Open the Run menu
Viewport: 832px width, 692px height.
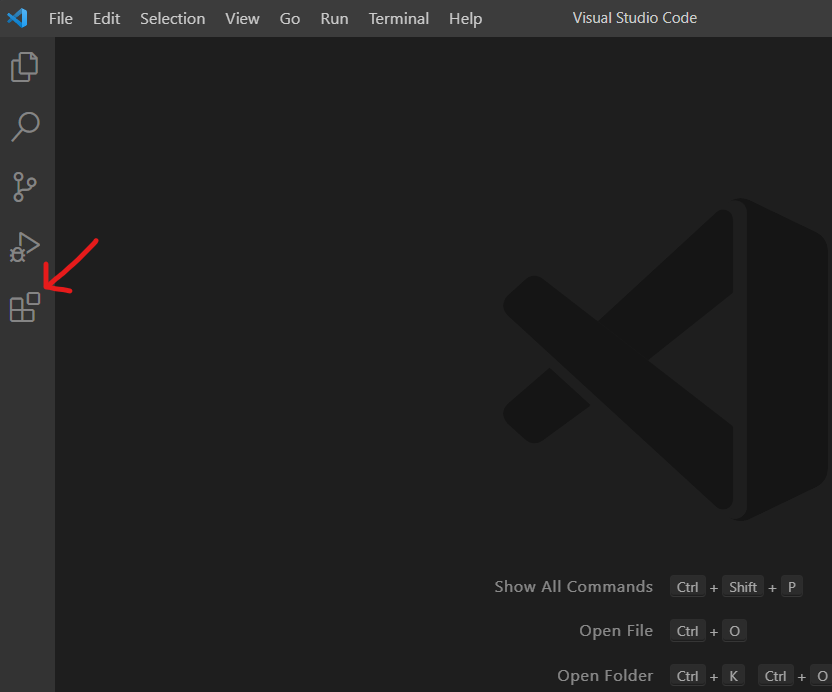point(334,18)
